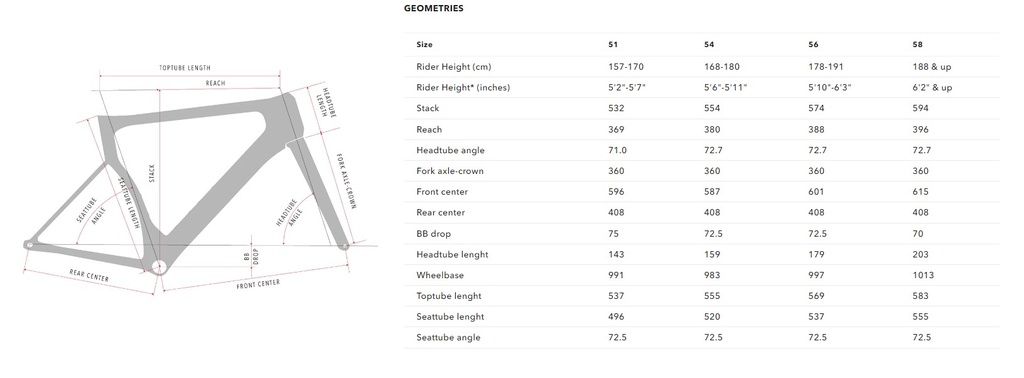The image size is (1024, 378).
Task: Click the TOPTUBE LENGTH label in diagram
Action: coord(185,68)
